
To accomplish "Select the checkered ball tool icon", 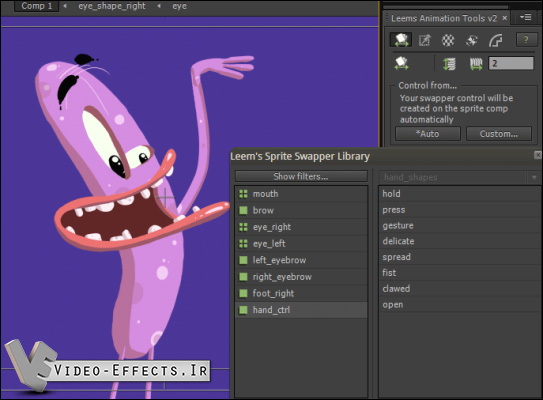I will point(448,40).
